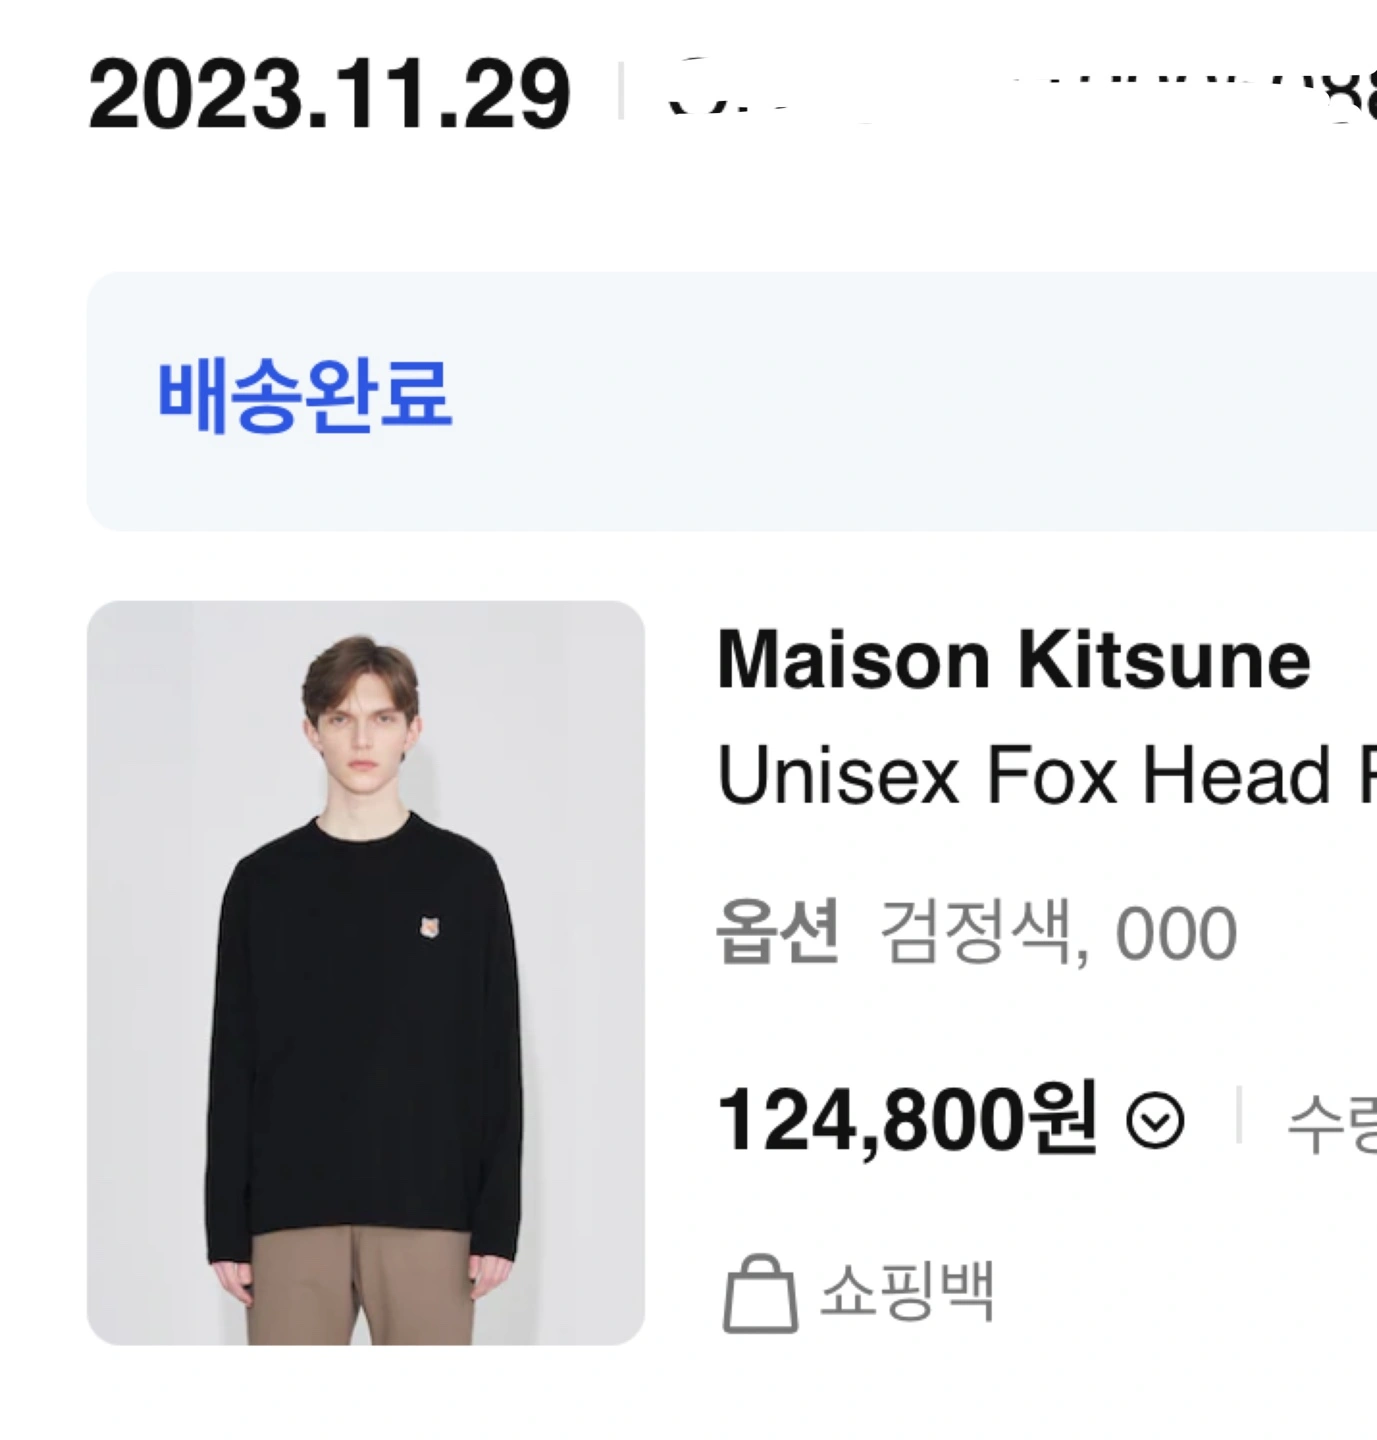The height and width of the screenshot is (1440, 1377).
Task: Click the 124,800원 price amount
Action: click(x=907, y=1120)
